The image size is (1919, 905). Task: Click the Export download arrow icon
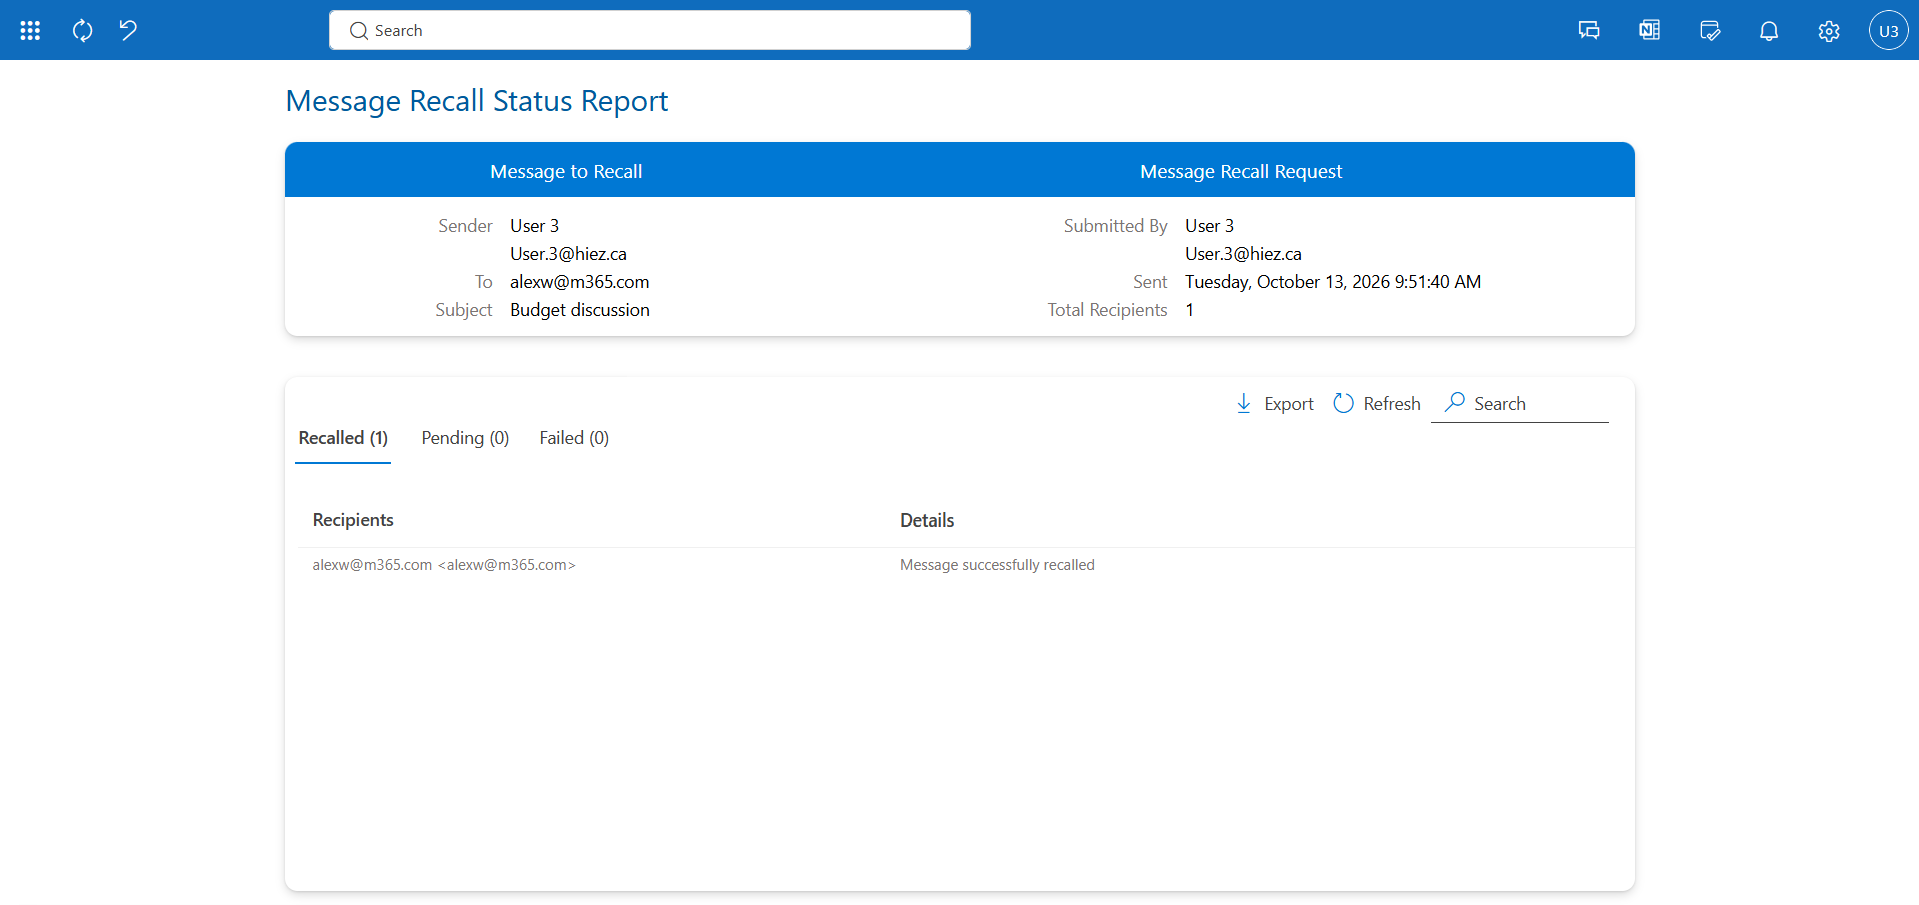(1244, 403)
